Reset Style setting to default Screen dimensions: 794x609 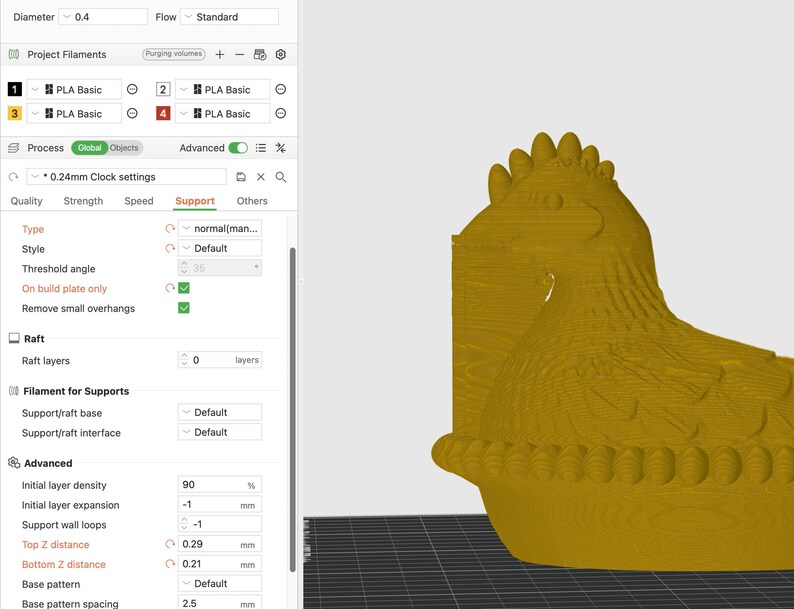(x=170, y=249)
